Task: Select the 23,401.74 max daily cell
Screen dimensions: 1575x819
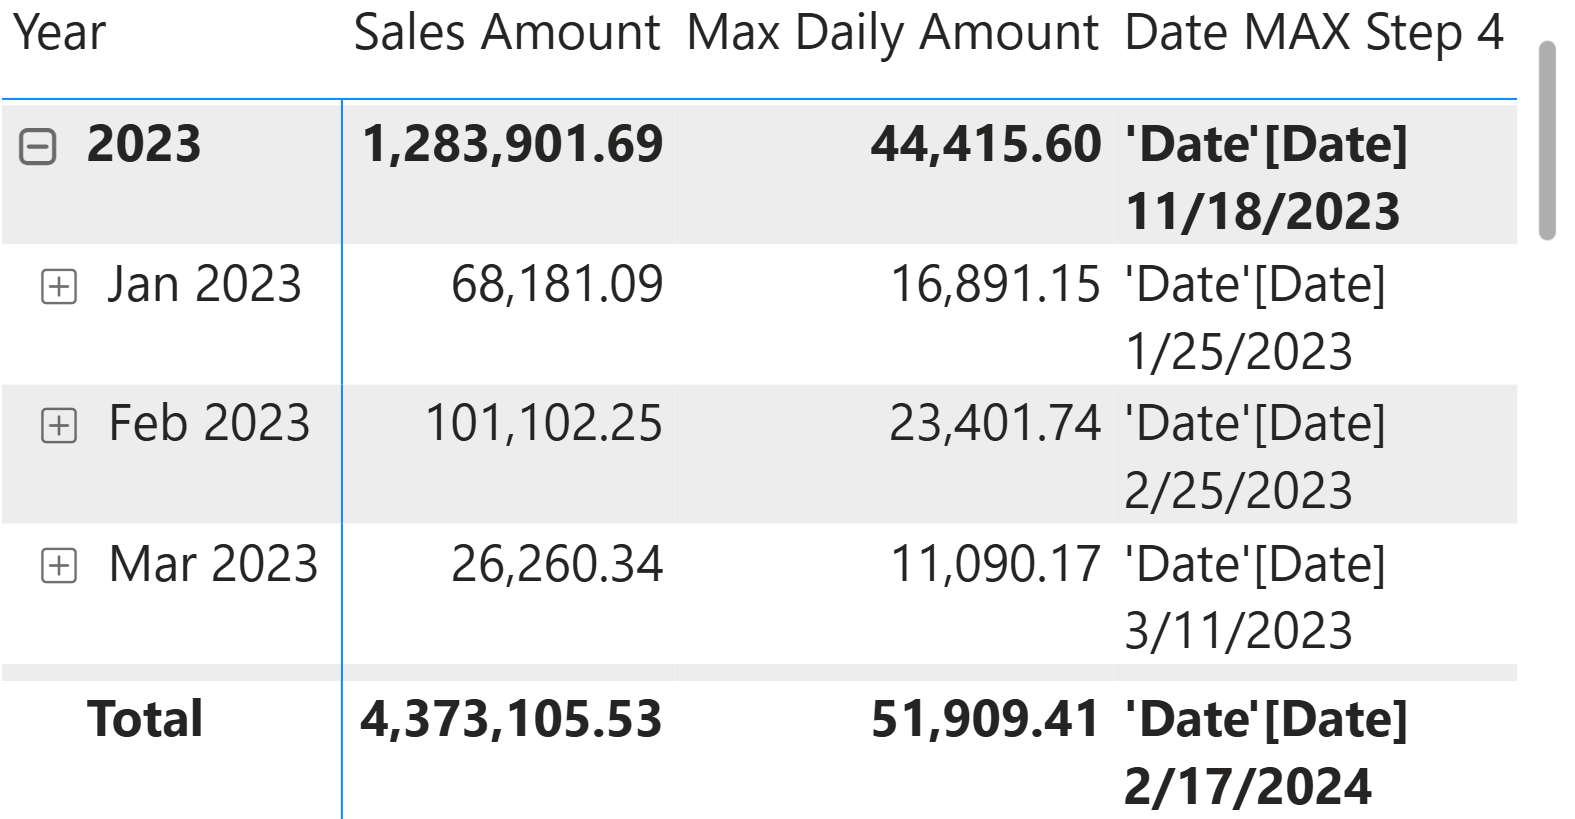Action: tap(995, 423)
